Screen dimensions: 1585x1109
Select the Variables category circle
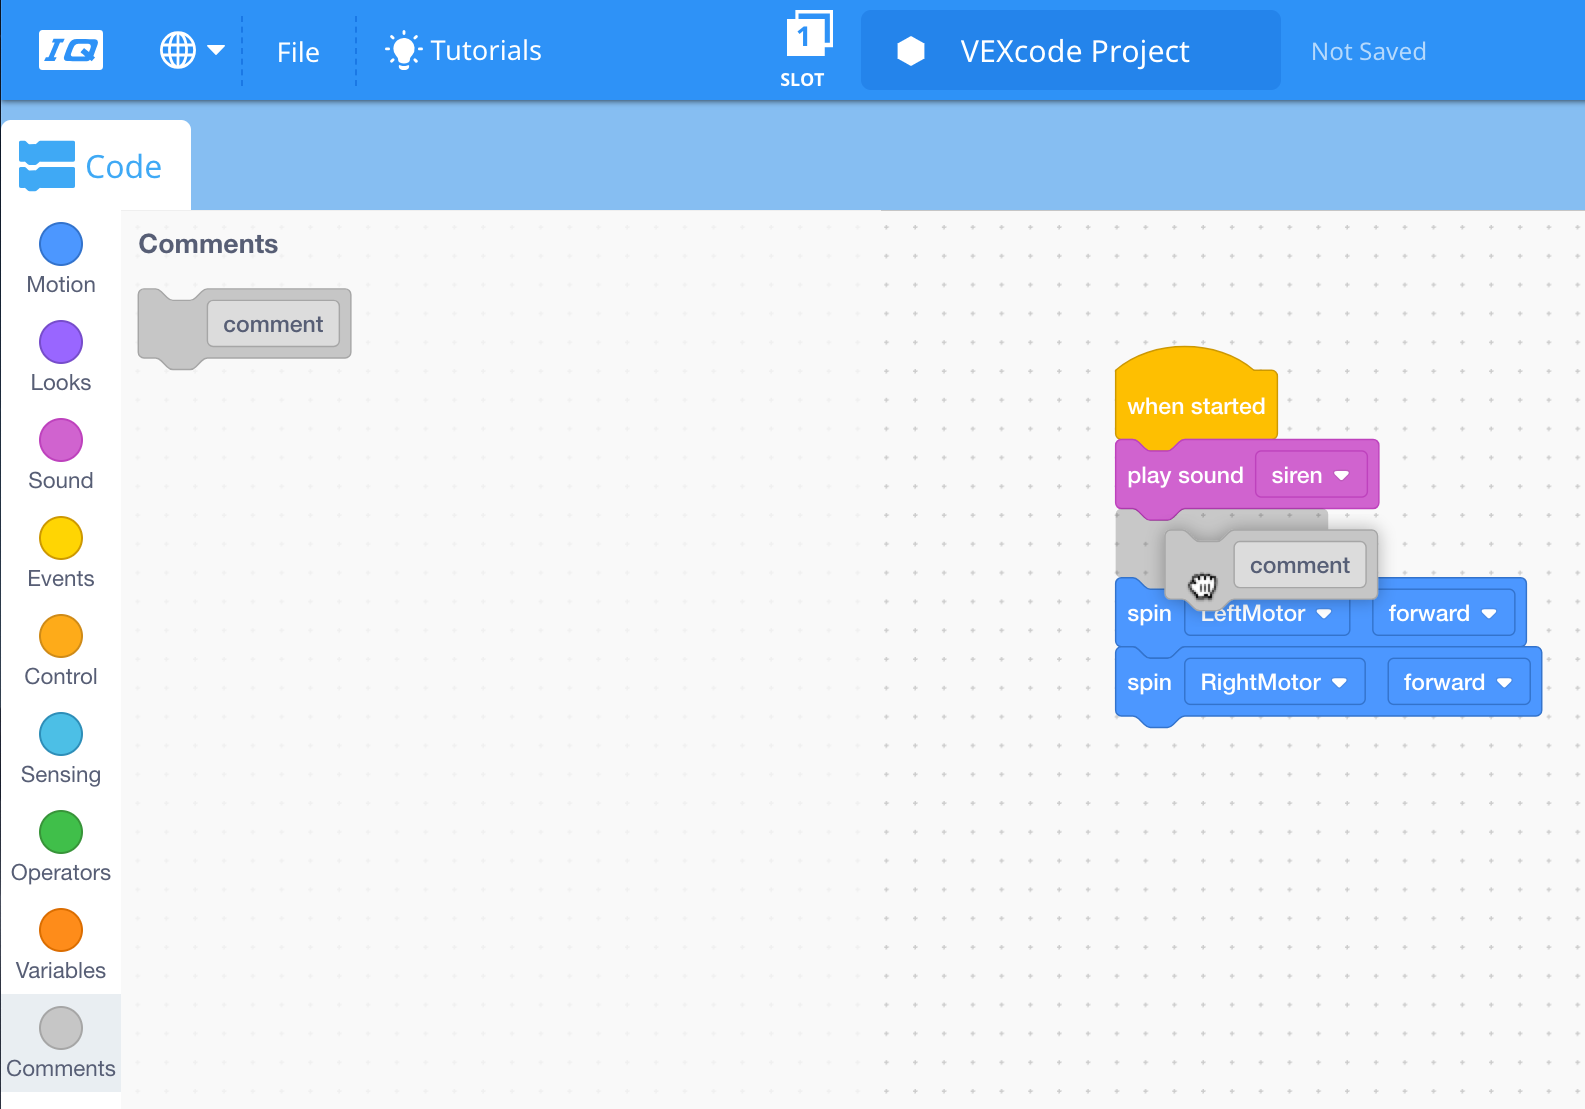click(x=61, y=930)
